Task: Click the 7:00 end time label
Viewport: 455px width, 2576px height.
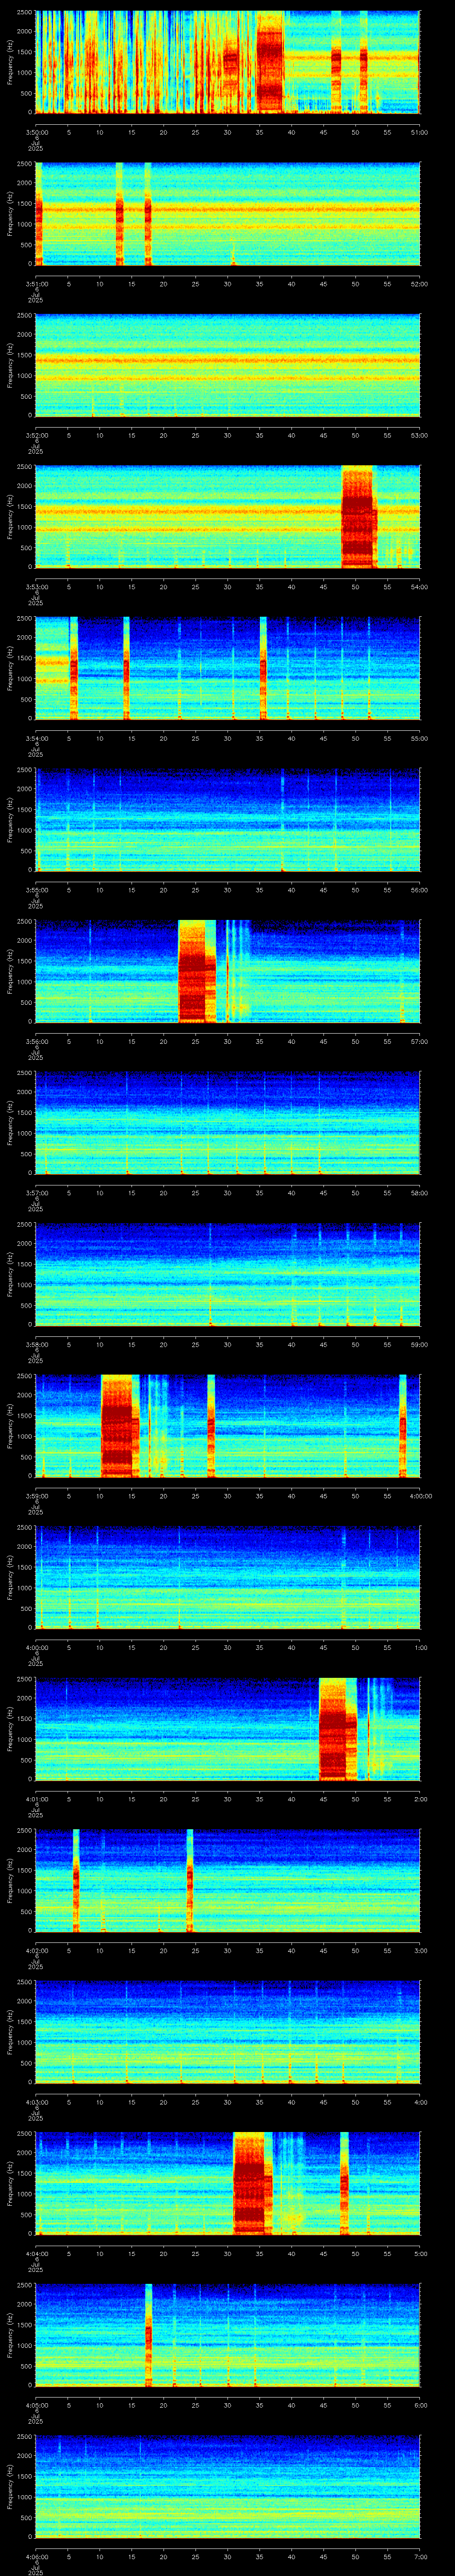Action: (x=421, y=2556)
